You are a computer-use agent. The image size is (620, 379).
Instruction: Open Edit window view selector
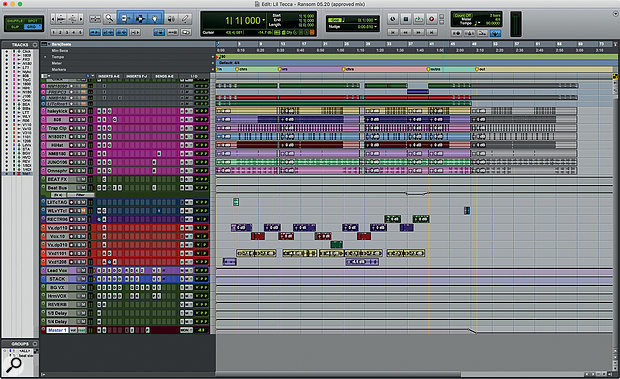point(45,76)
